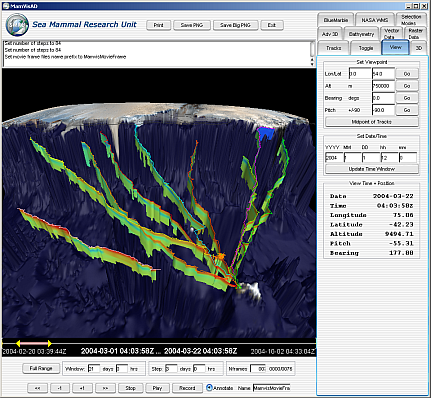Click the Nframes input field
This screenshot has width=431, height=398.
(258, 369)
